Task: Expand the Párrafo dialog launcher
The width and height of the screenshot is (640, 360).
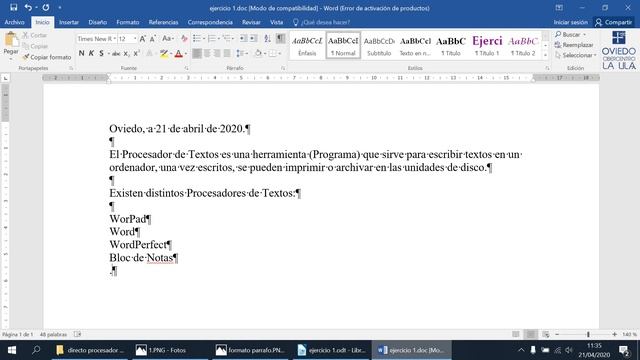Action: (x=283, y=68)
